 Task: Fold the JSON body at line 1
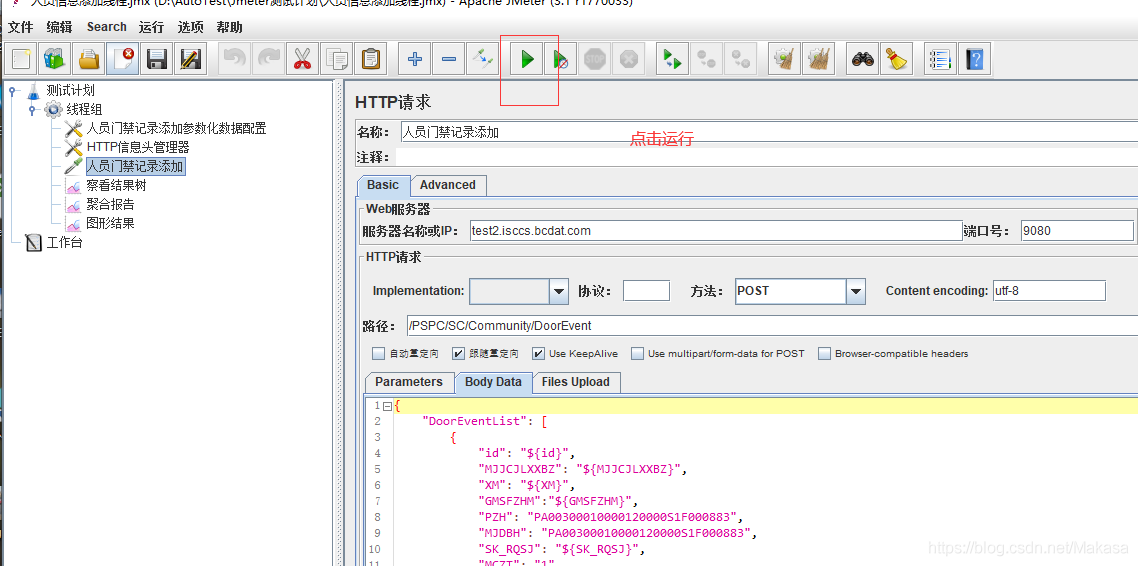[388, 406]
